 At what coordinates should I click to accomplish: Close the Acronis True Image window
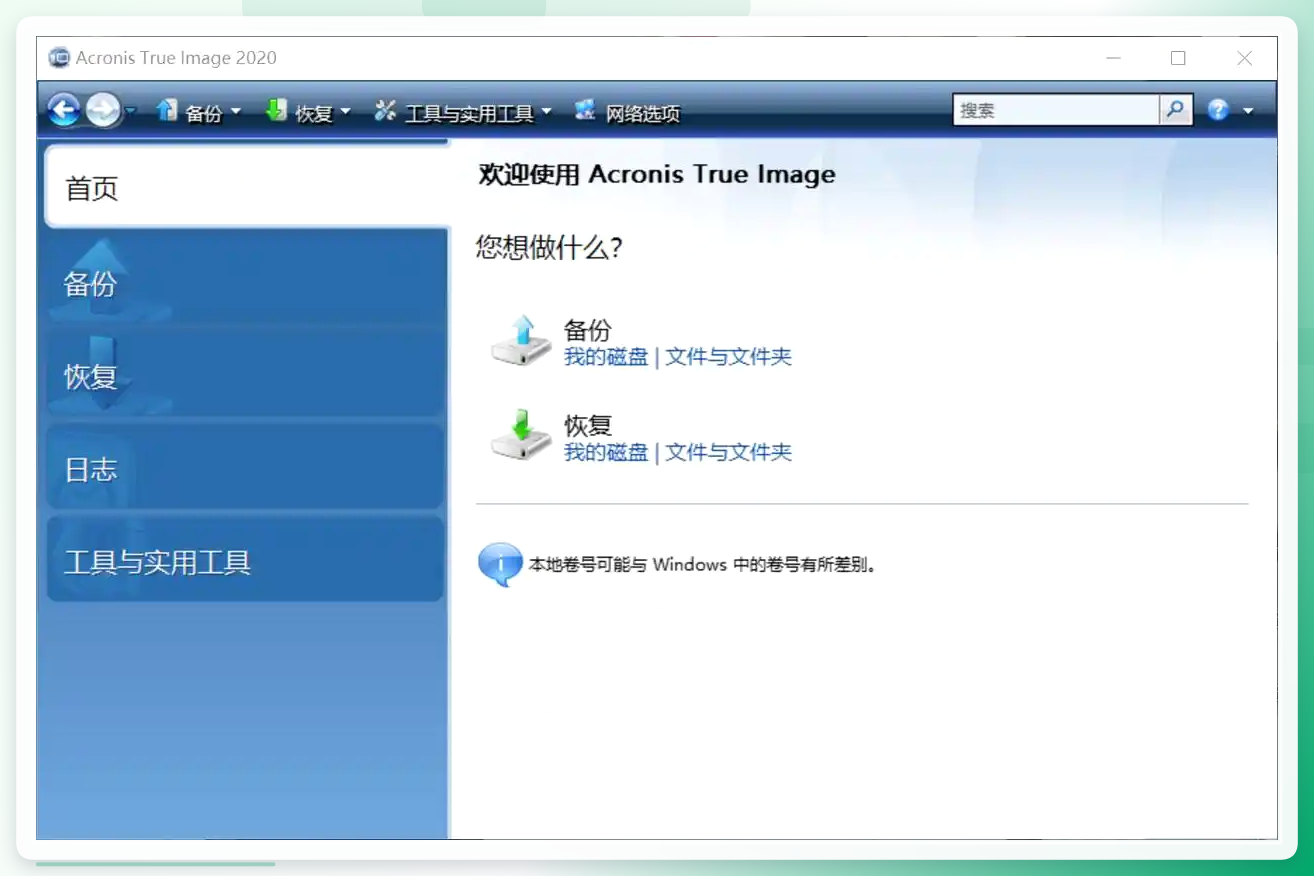pos(1244,58)
